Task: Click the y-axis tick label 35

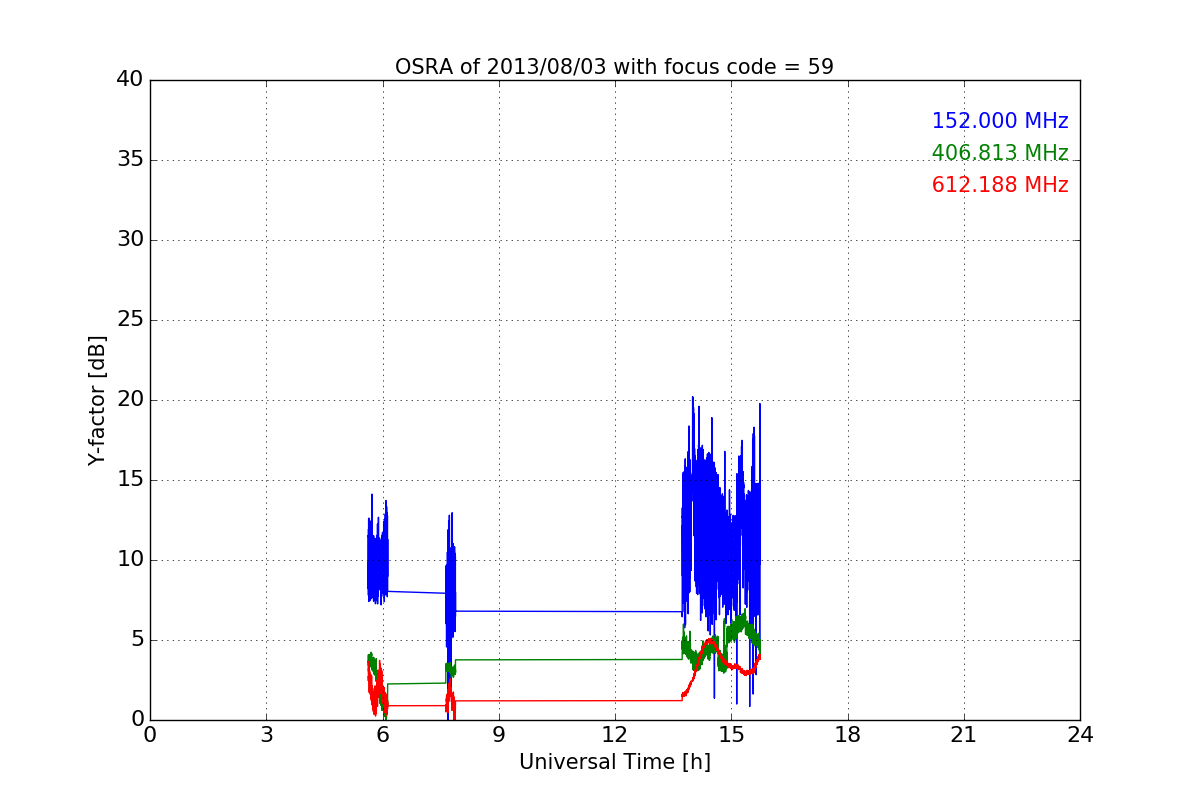Action: [130, 160]
